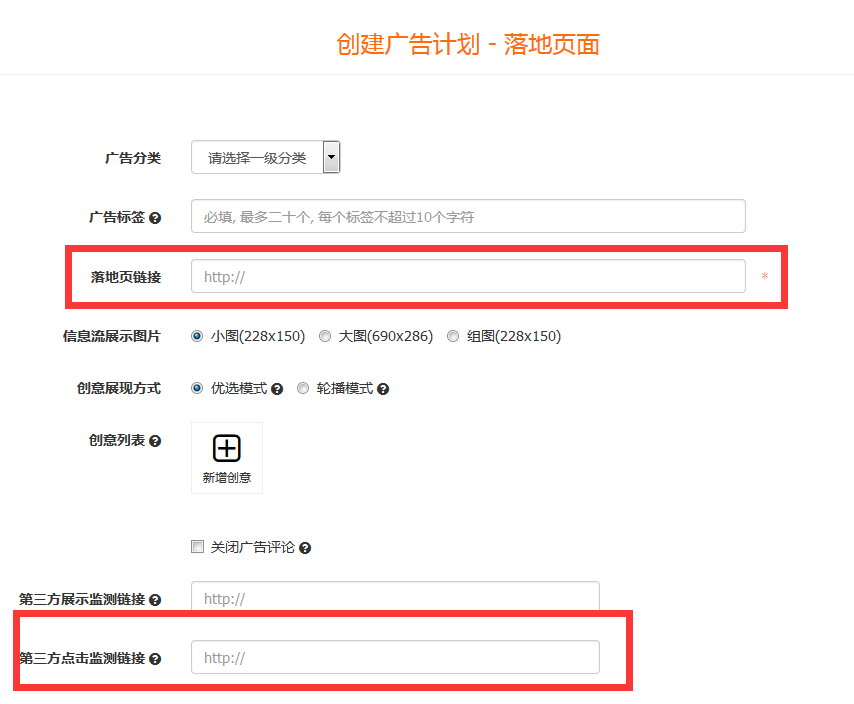Focus the 第三方点击监测链接 input field
This screenshot has width=854, height=704.
(395, 657)
